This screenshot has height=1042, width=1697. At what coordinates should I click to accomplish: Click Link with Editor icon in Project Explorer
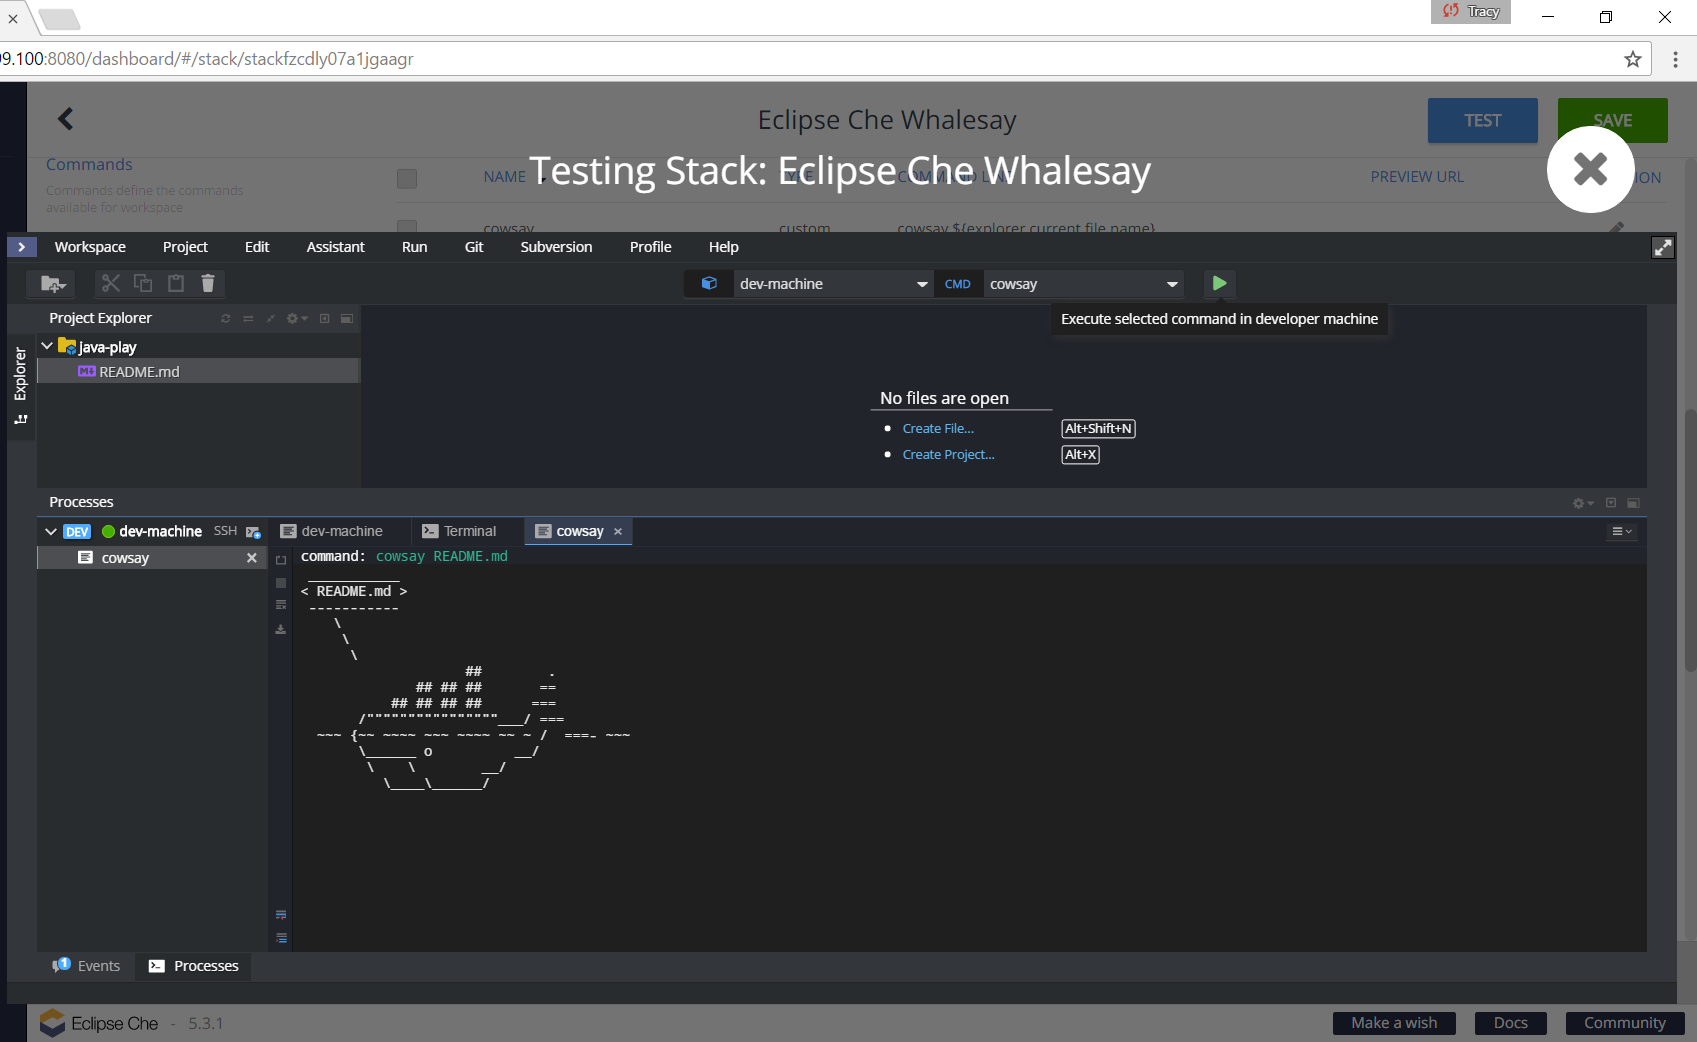pos(248,318)
